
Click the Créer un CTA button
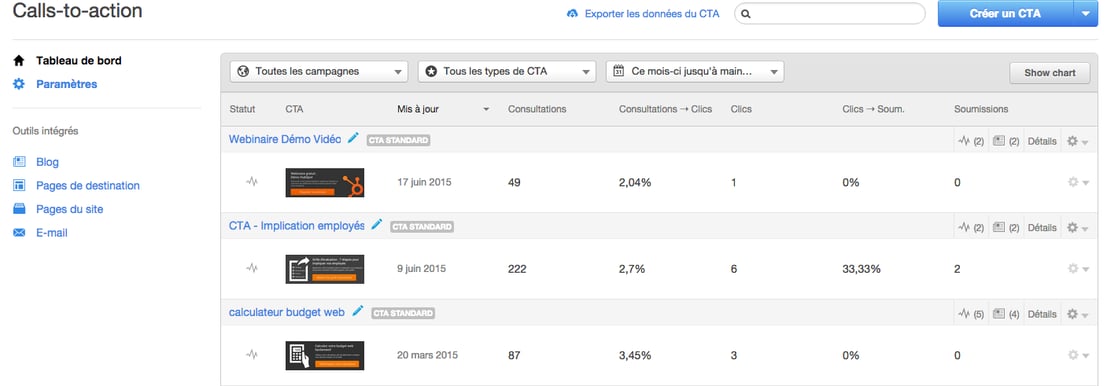[1005, 13]
